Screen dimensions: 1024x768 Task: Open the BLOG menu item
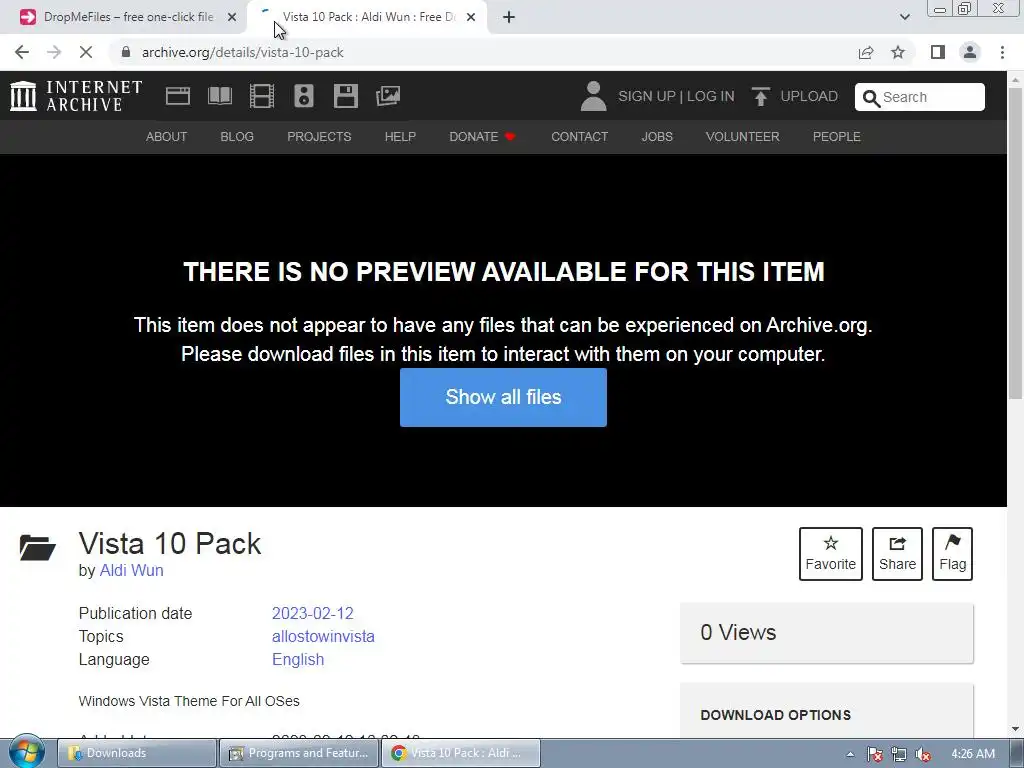coord(237,136)
